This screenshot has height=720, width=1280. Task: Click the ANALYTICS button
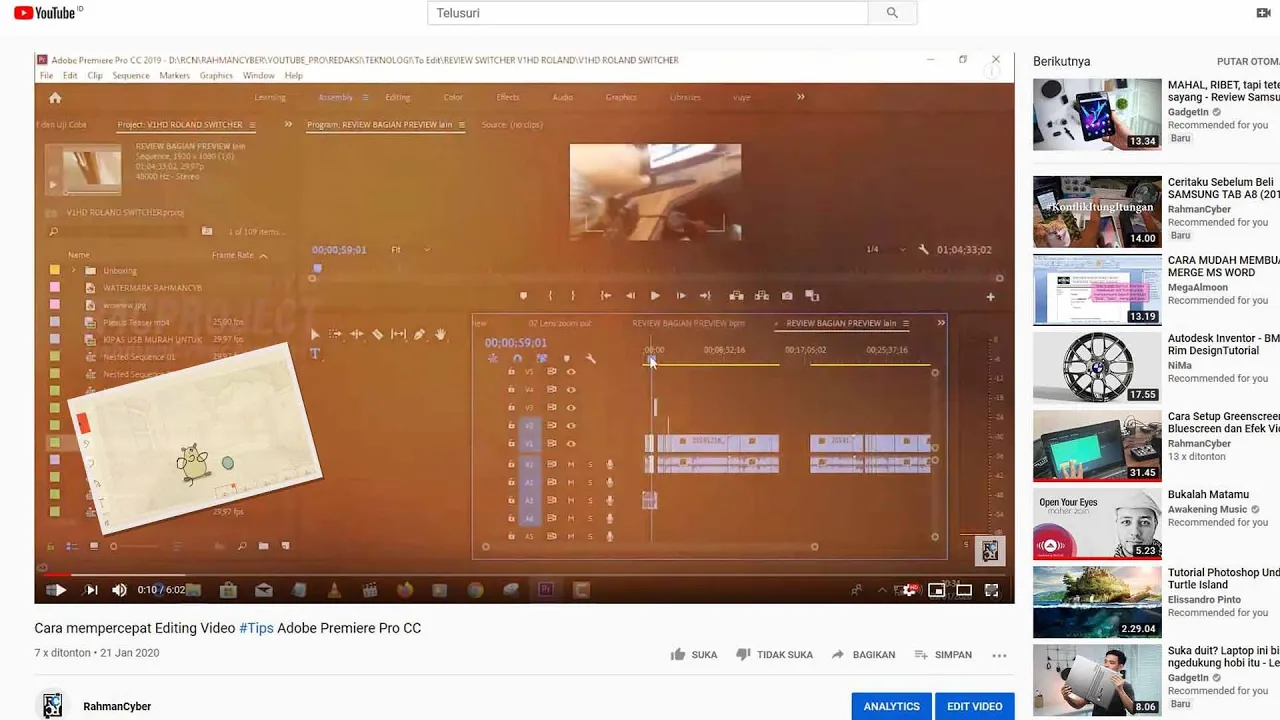pyautogui.click(x=892, y=706)
